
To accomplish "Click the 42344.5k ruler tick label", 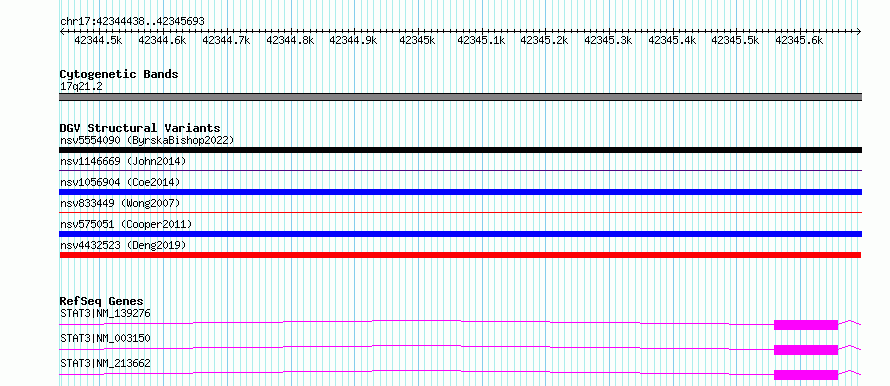I will 98,40.
